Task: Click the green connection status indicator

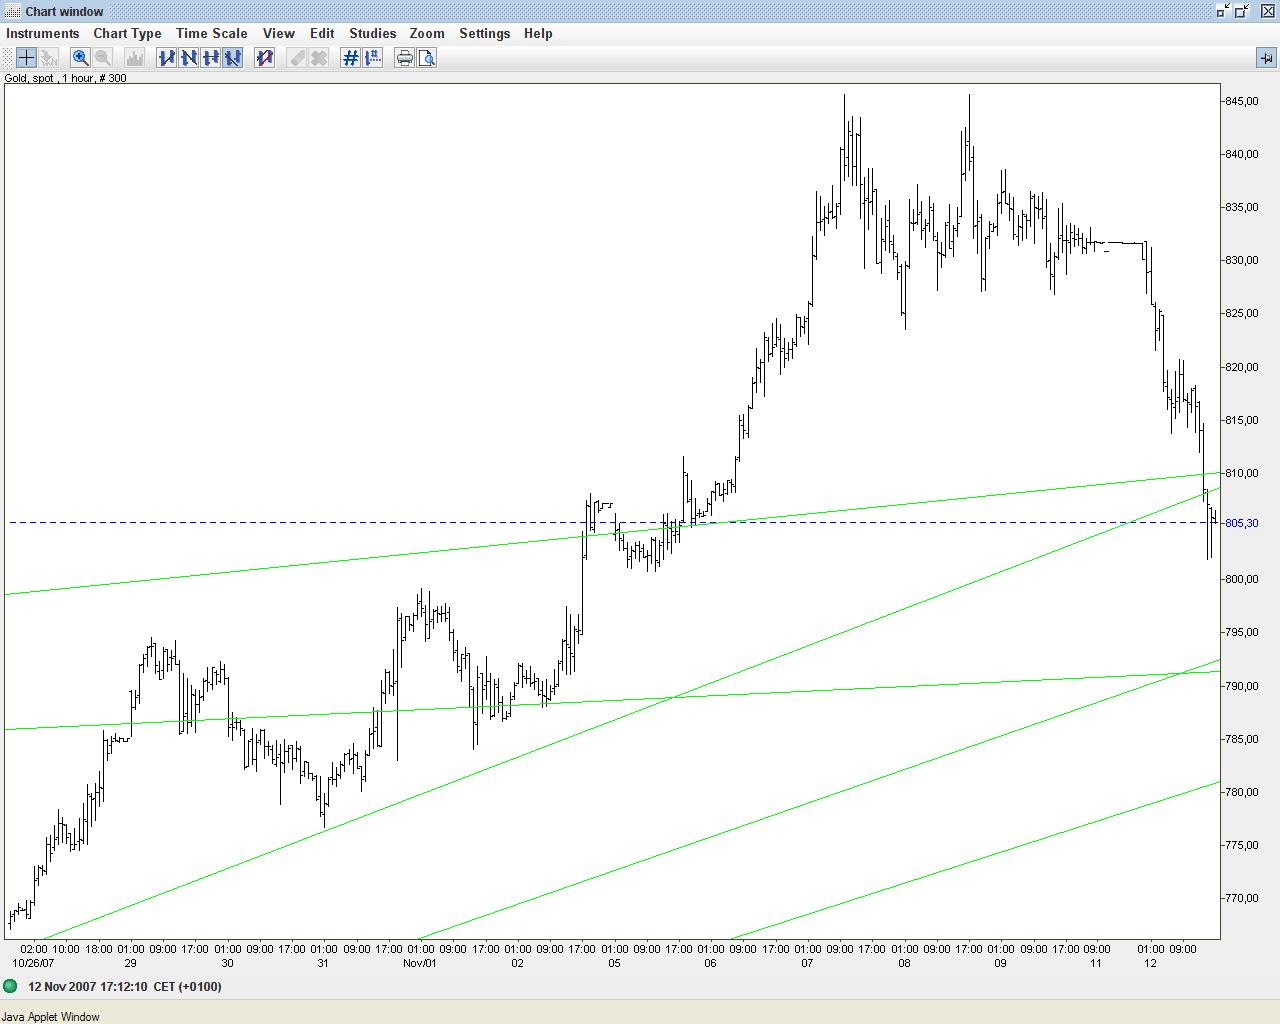Action: tap(11, 987)
